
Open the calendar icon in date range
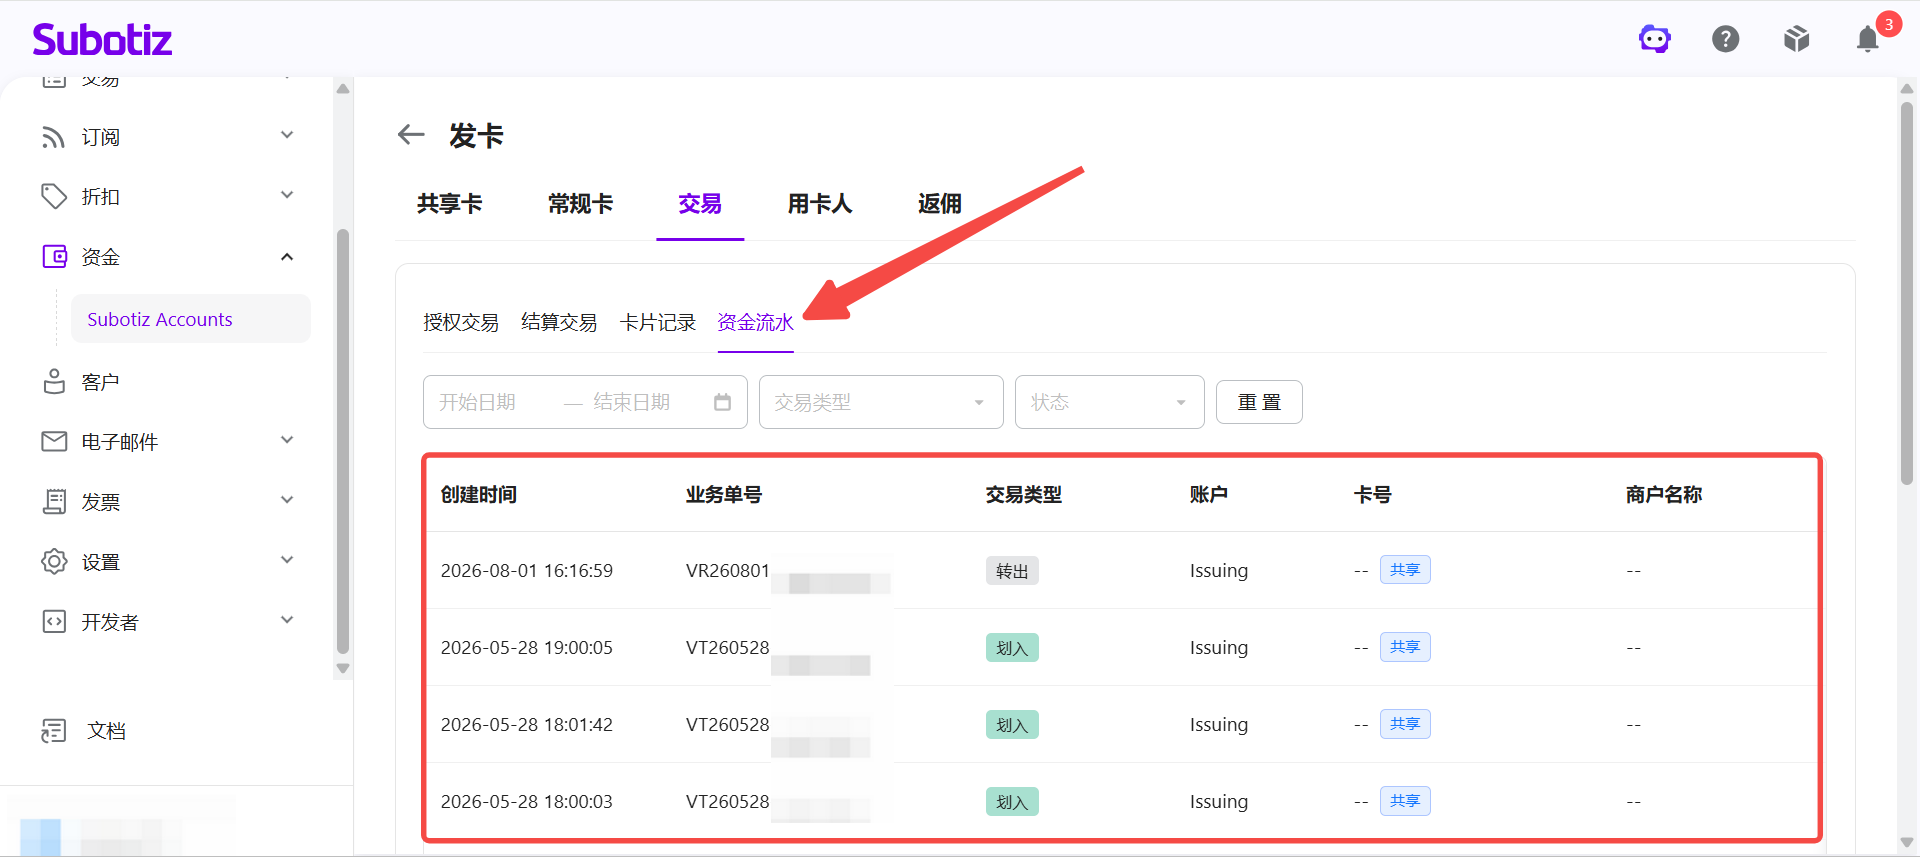tap(723, 402)
